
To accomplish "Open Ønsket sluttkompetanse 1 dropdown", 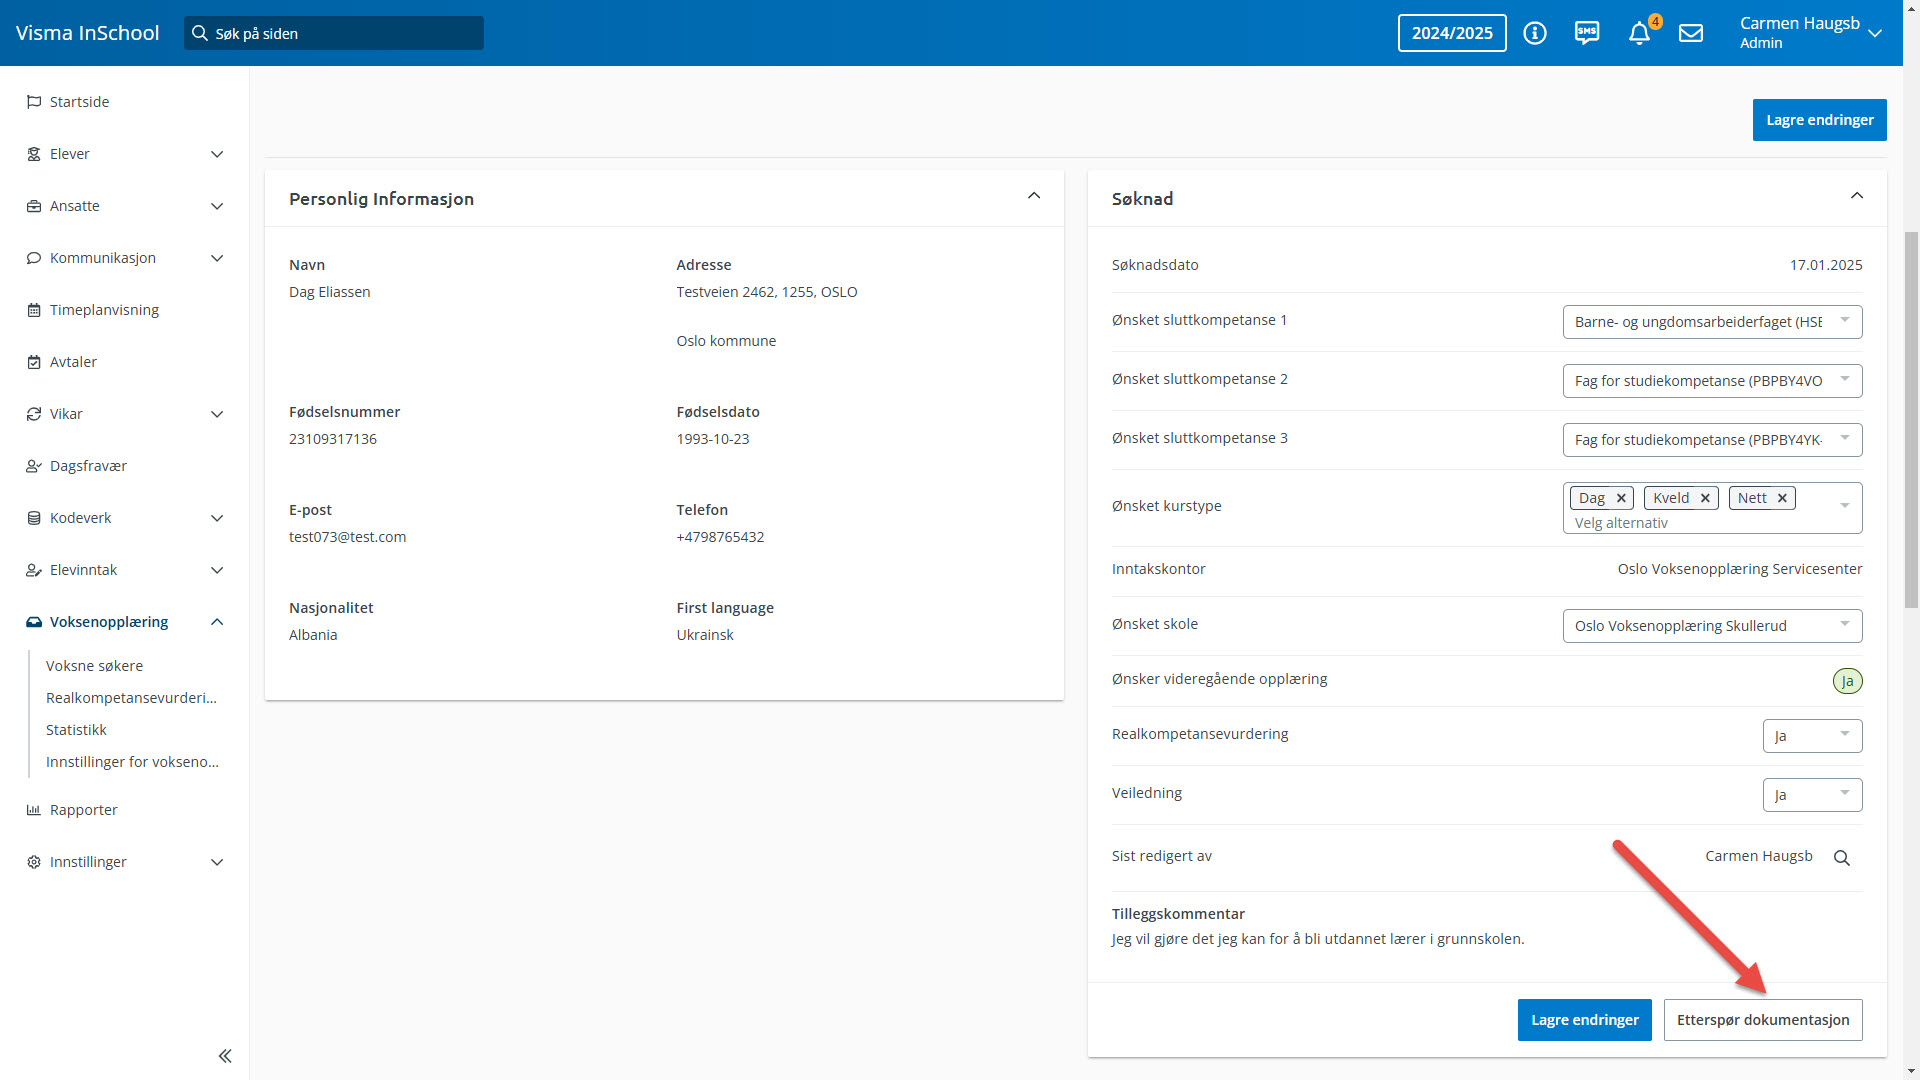I will (x=1712, y=322).
